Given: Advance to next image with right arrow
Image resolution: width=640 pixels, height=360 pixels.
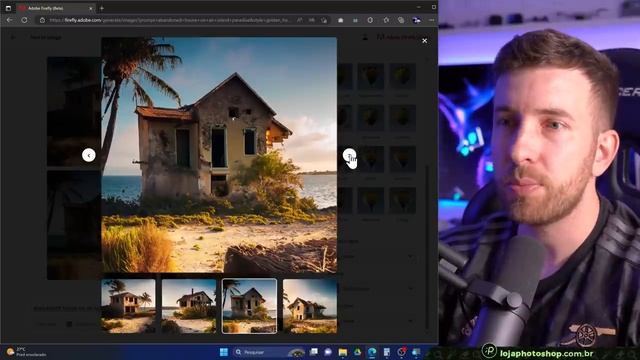Looking at the screenshot, I should 349,156.
